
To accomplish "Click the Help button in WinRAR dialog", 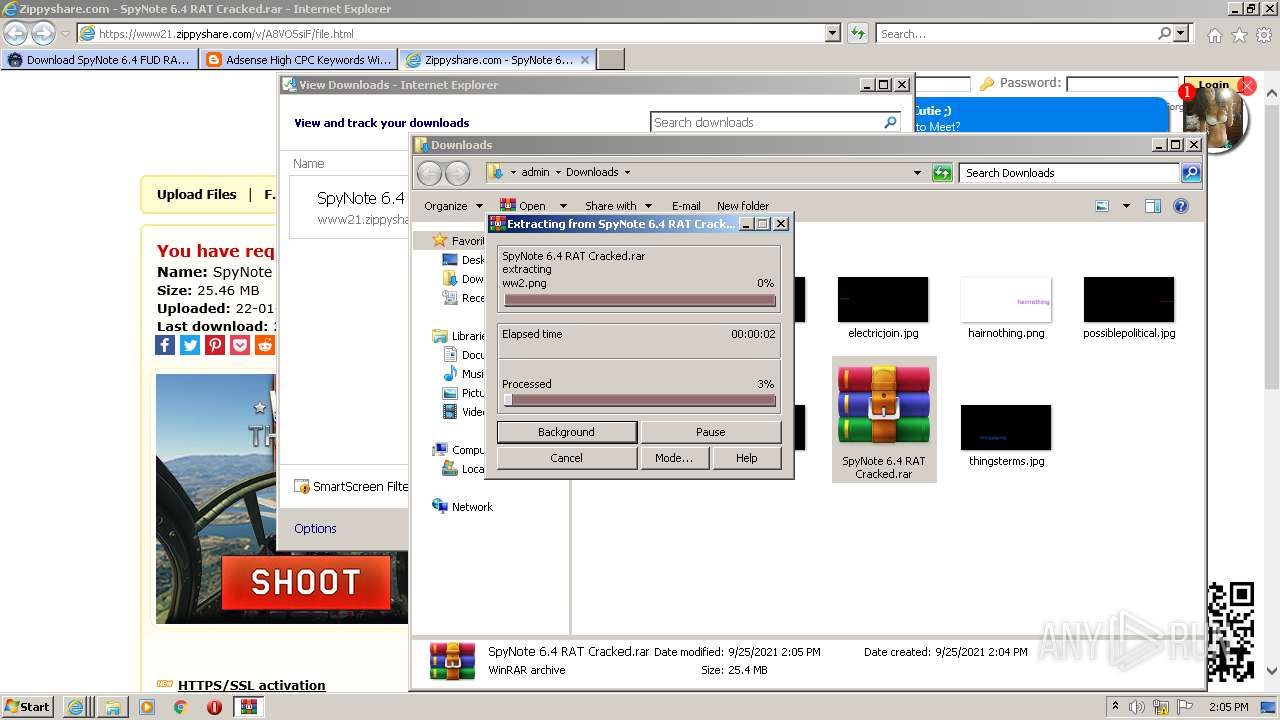I will coord(747,458).
